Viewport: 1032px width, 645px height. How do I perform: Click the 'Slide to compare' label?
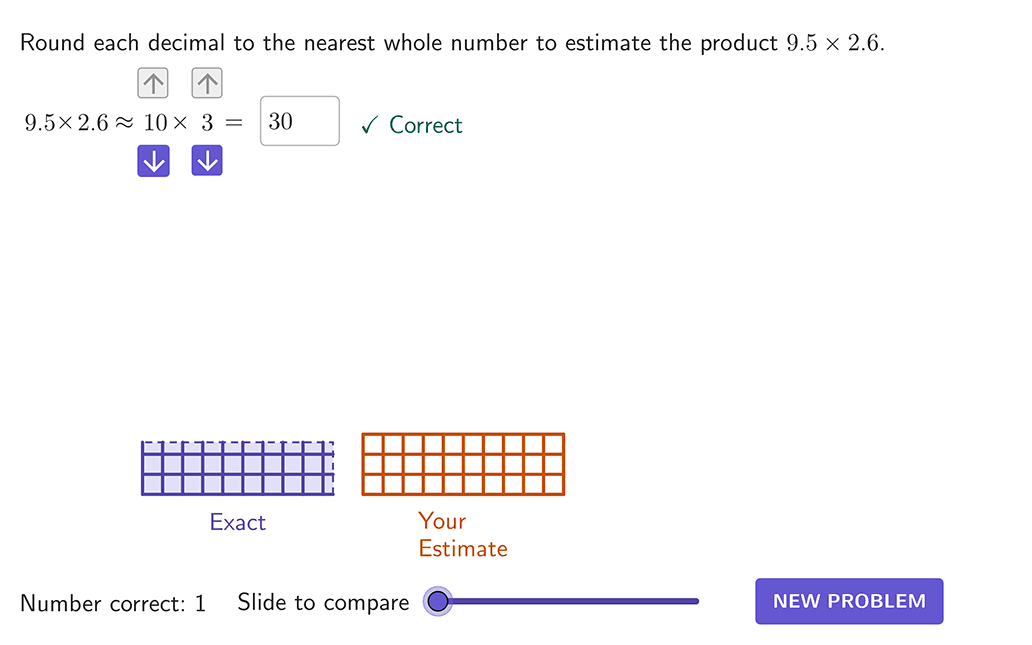coord(323,602)
